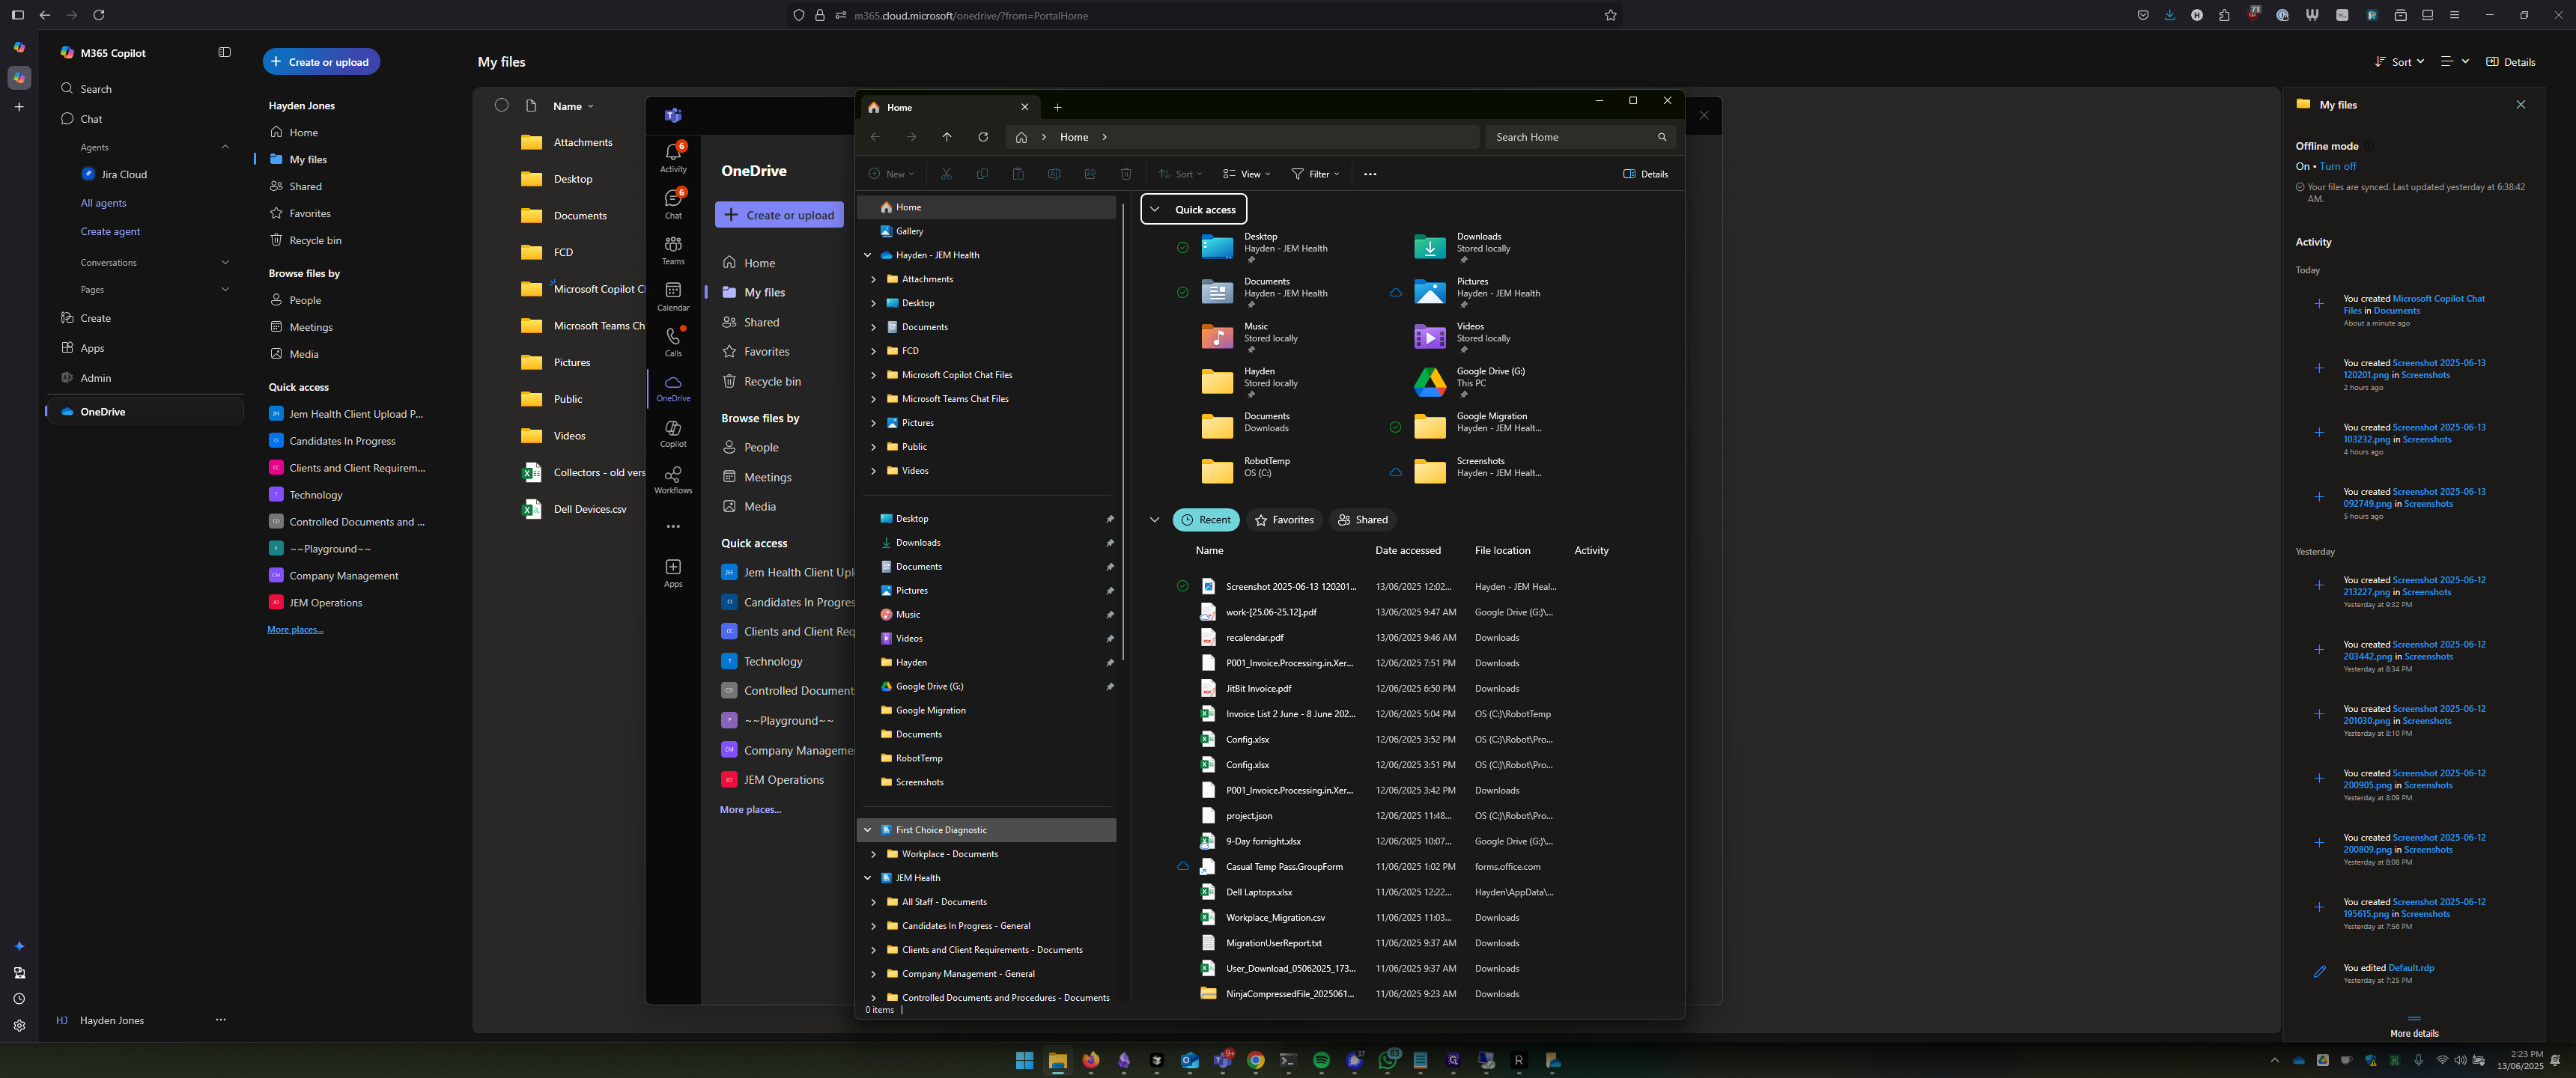Open More details in activity pane

(2414, 1034)
